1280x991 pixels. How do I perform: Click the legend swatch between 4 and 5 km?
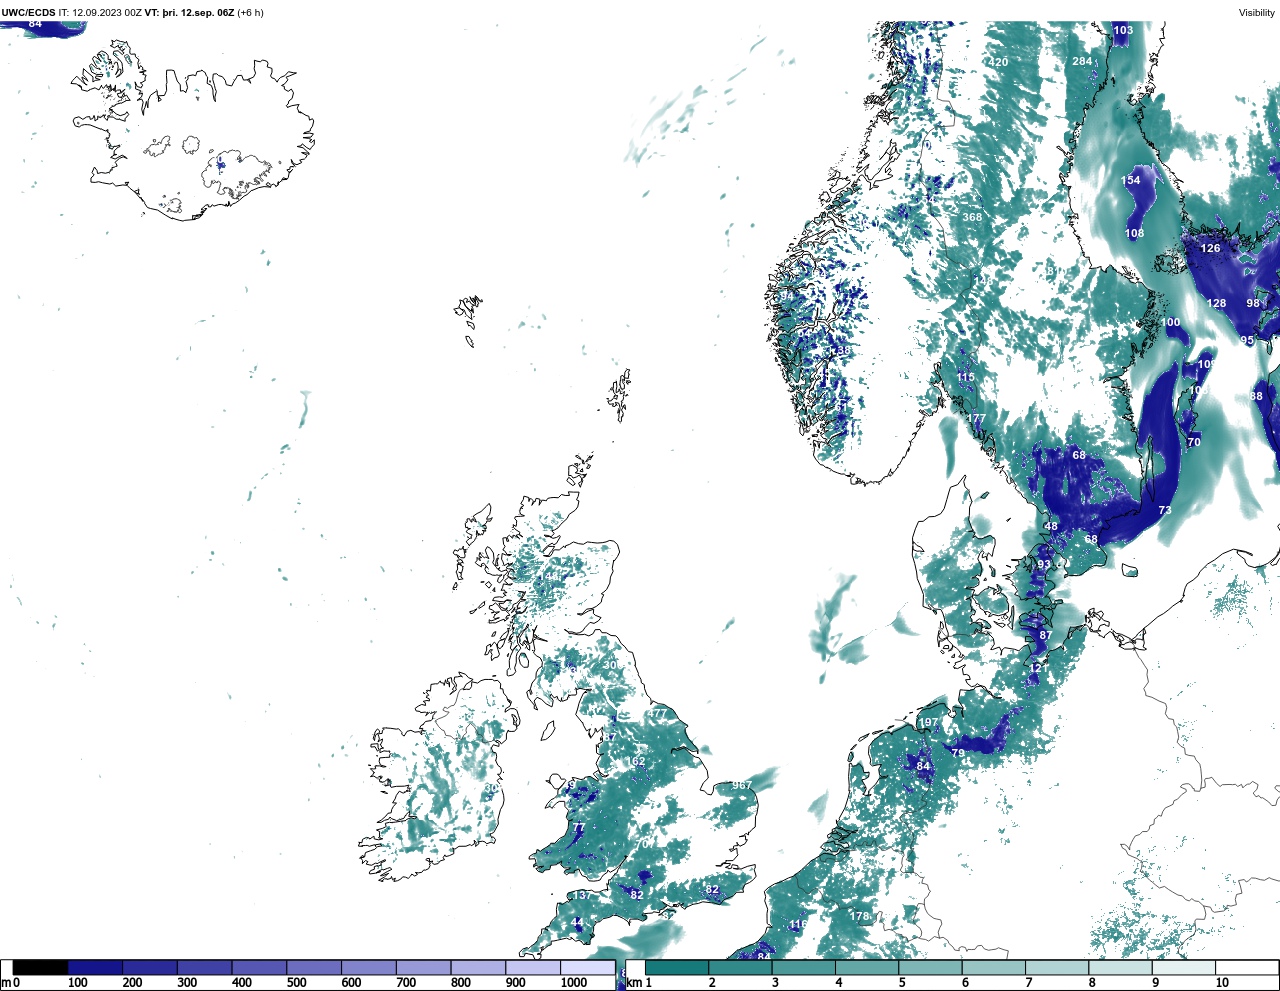pos(867,968)
